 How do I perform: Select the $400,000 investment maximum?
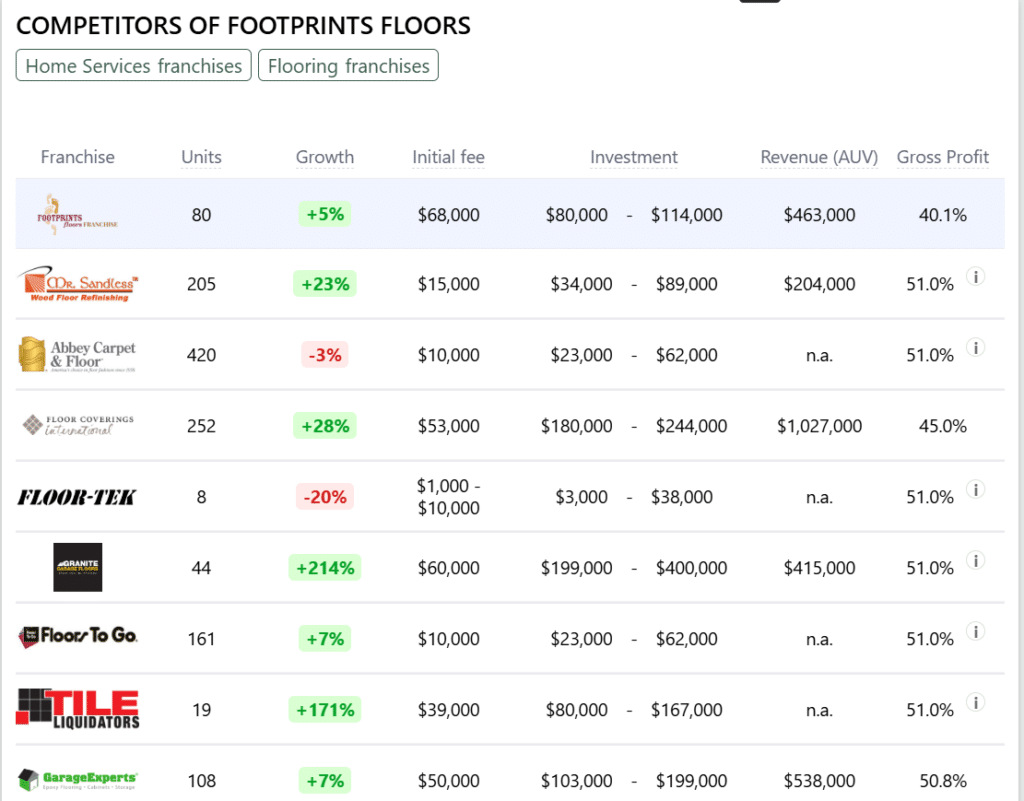pyautogui.click(x=692, y=568)
